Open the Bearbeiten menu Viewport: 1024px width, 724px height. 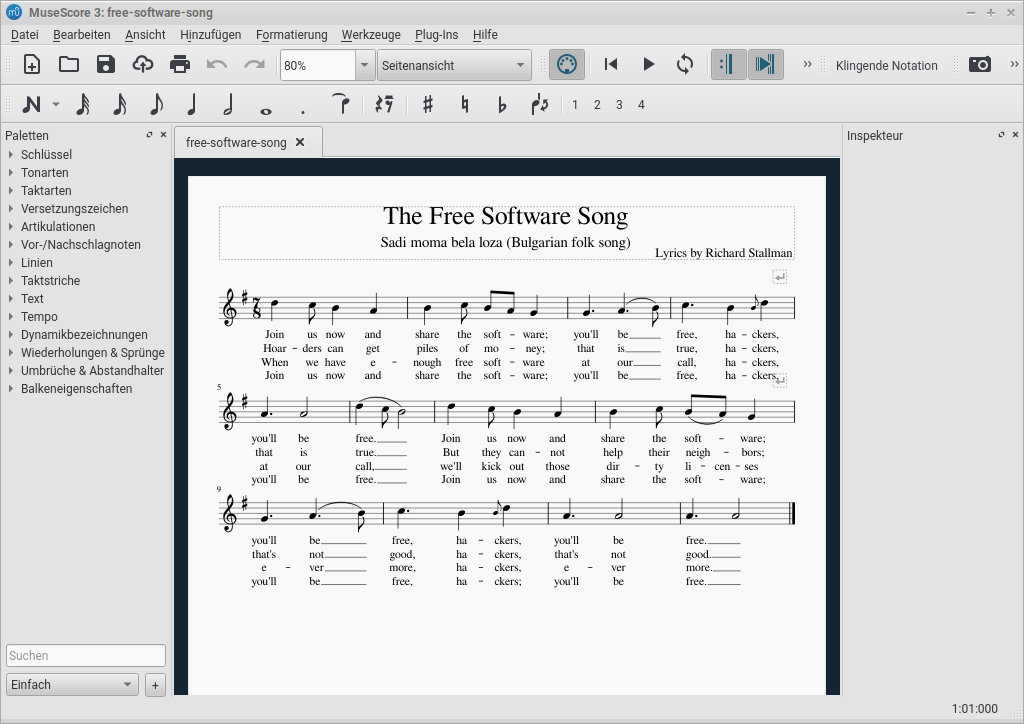82,35
